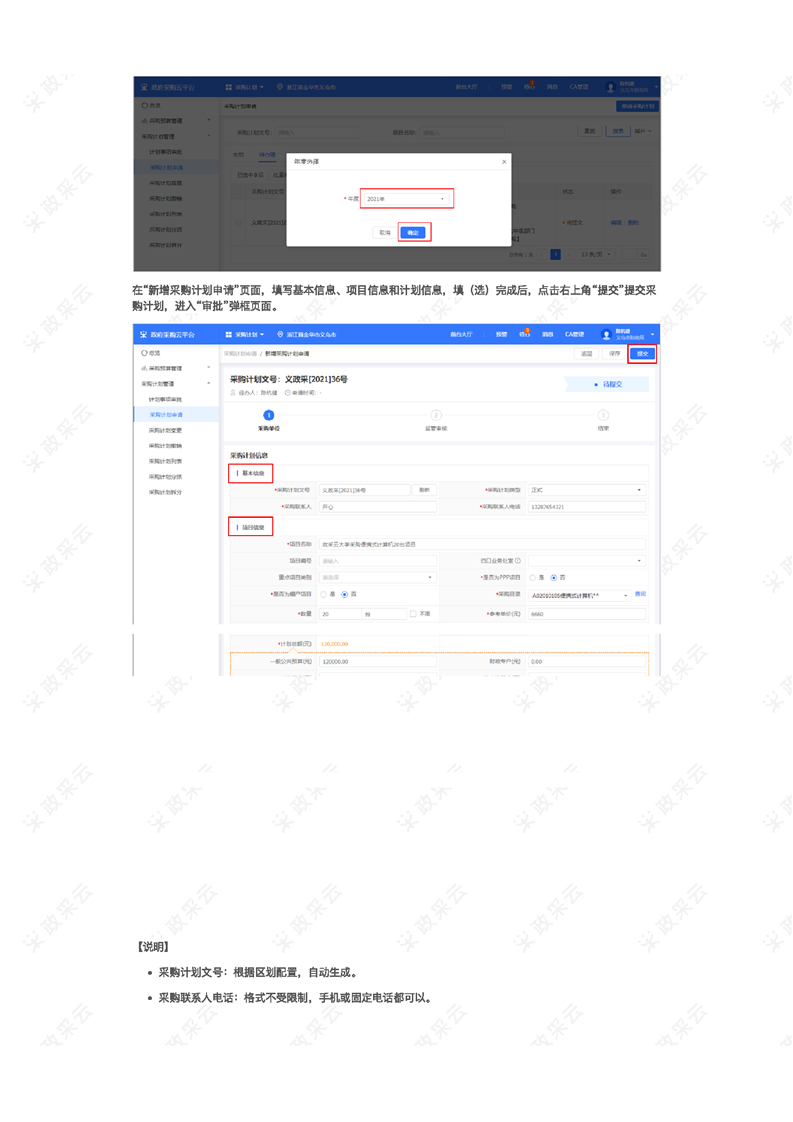Check the 不详 checkbox next to quantity
Image resolution: width=793 pixels, height=1122 pixels.
pyautogui.click(x=414, y=613)
